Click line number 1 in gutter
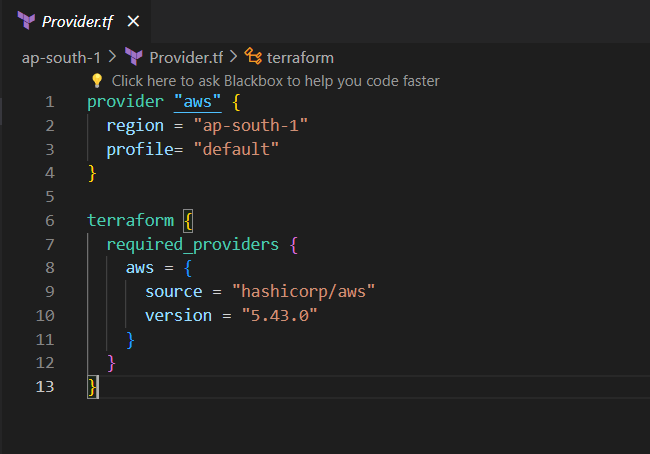650x454 pixels. (x=50, y=102)
